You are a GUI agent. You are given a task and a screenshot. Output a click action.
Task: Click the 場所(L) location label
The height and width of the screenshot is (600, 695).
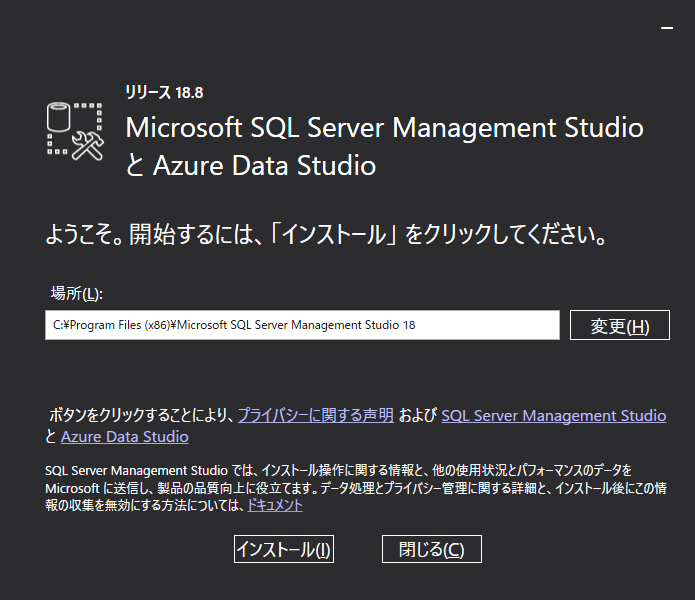[77, 294]
